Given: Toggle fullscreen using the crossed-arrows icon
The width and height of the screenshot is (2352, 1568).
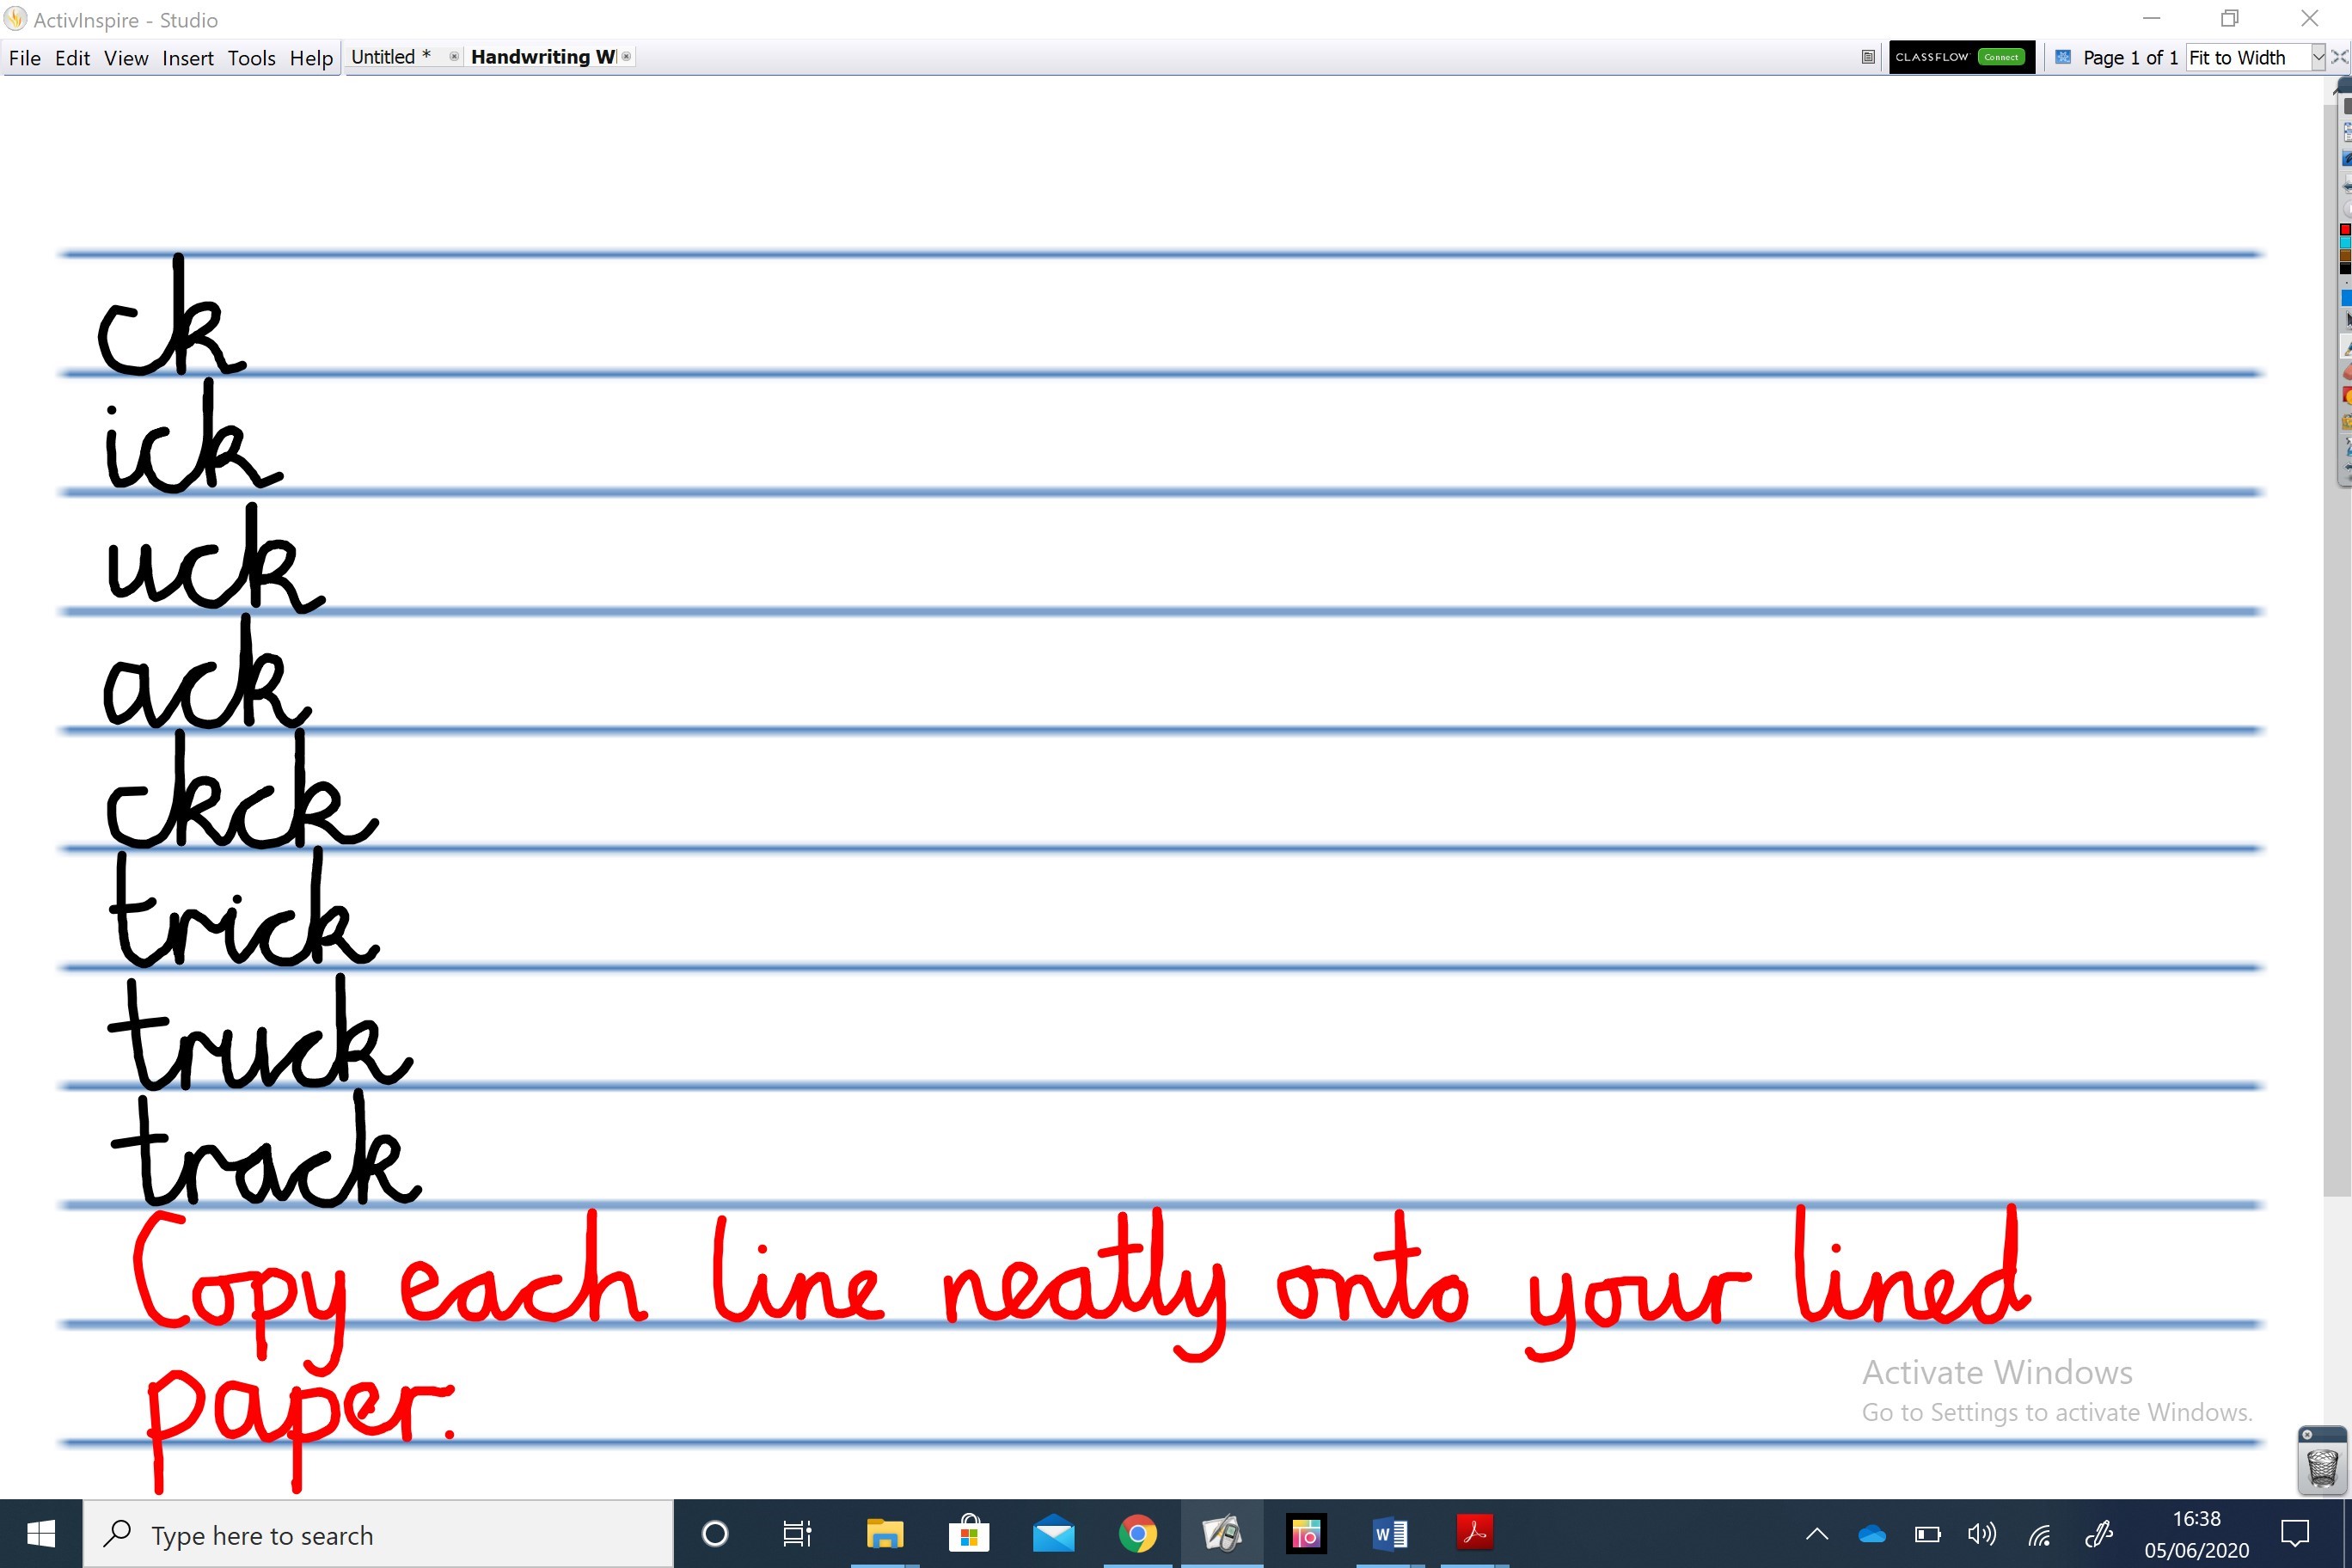Looking at the screenshot, I should (2339, 57).
